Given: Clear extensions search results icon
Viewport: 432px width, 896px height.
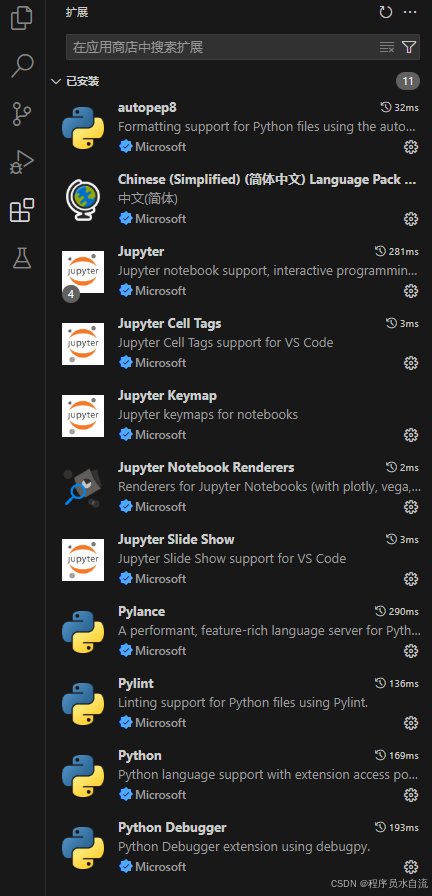Looking at the screenshot, I should pyautogui.click(x=387, y=47).
